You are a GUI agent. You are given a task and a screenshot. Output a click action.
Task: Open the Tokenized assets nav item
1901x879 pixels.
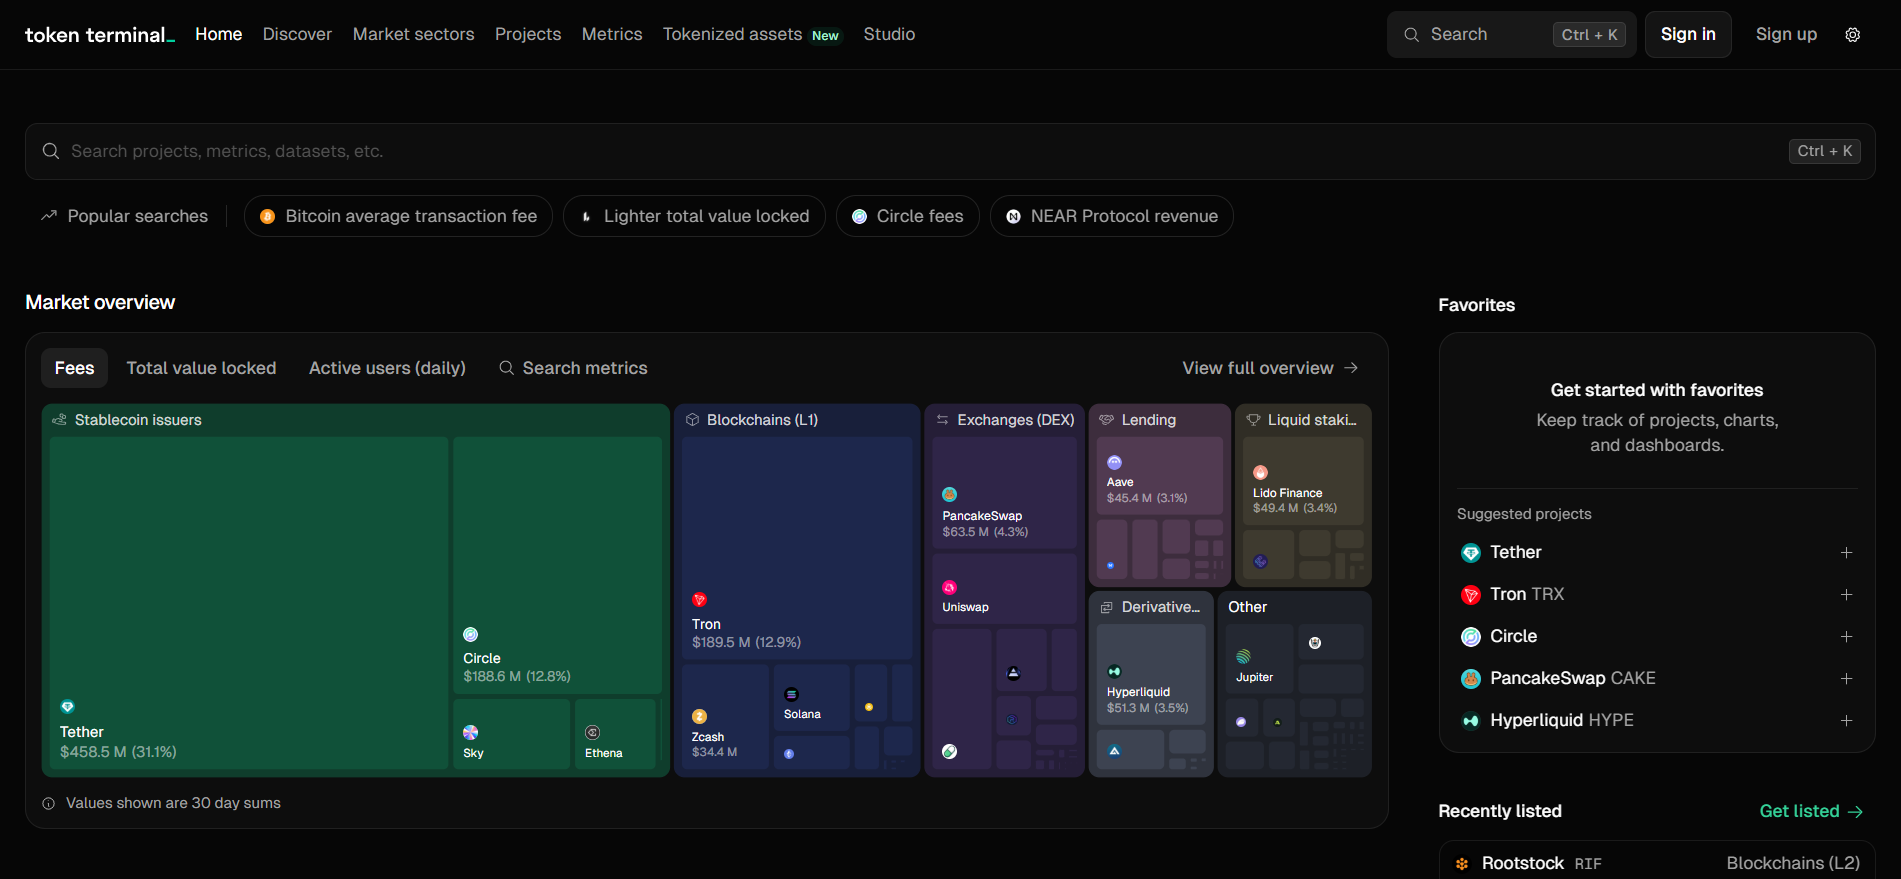(752, 34)
